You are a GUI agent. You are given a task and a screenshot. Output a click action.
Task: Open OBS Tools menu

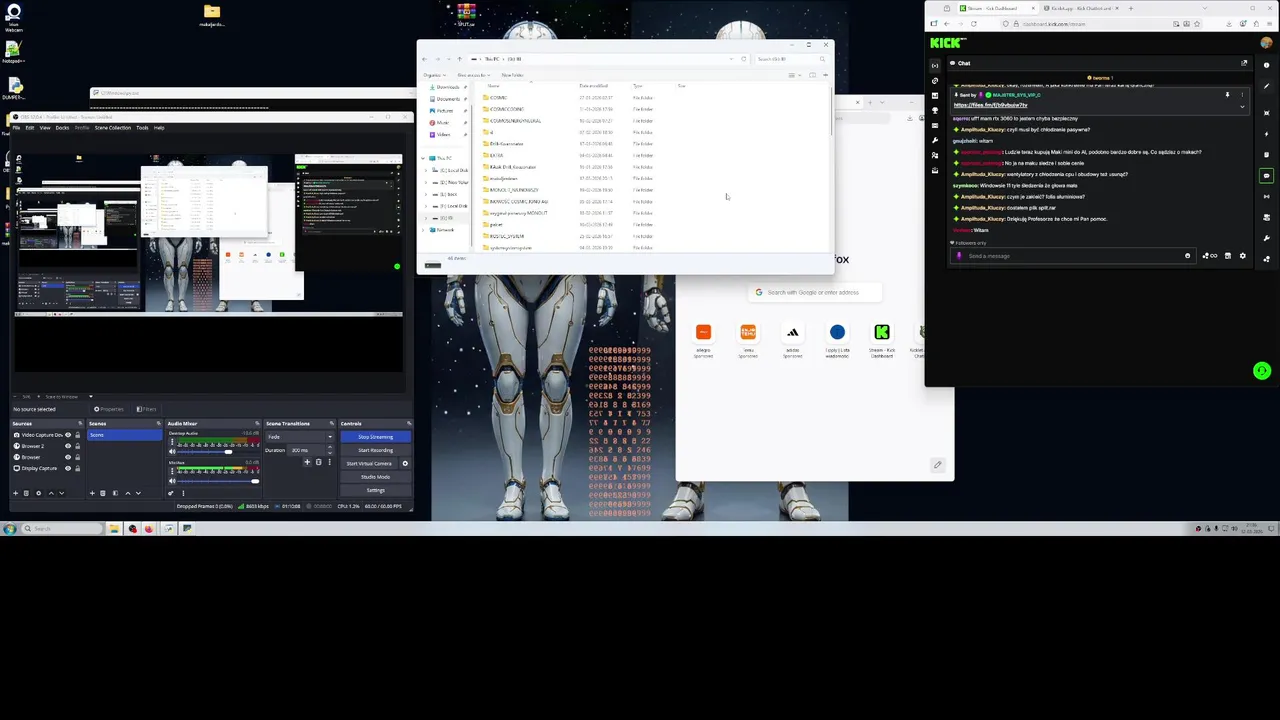pyautogui.click(x=142, y=127)
